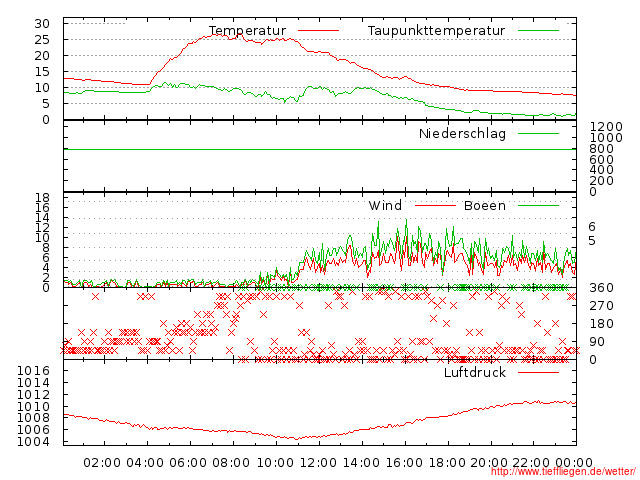Click the 25 temperature axis value

click(x=42, y=40)
